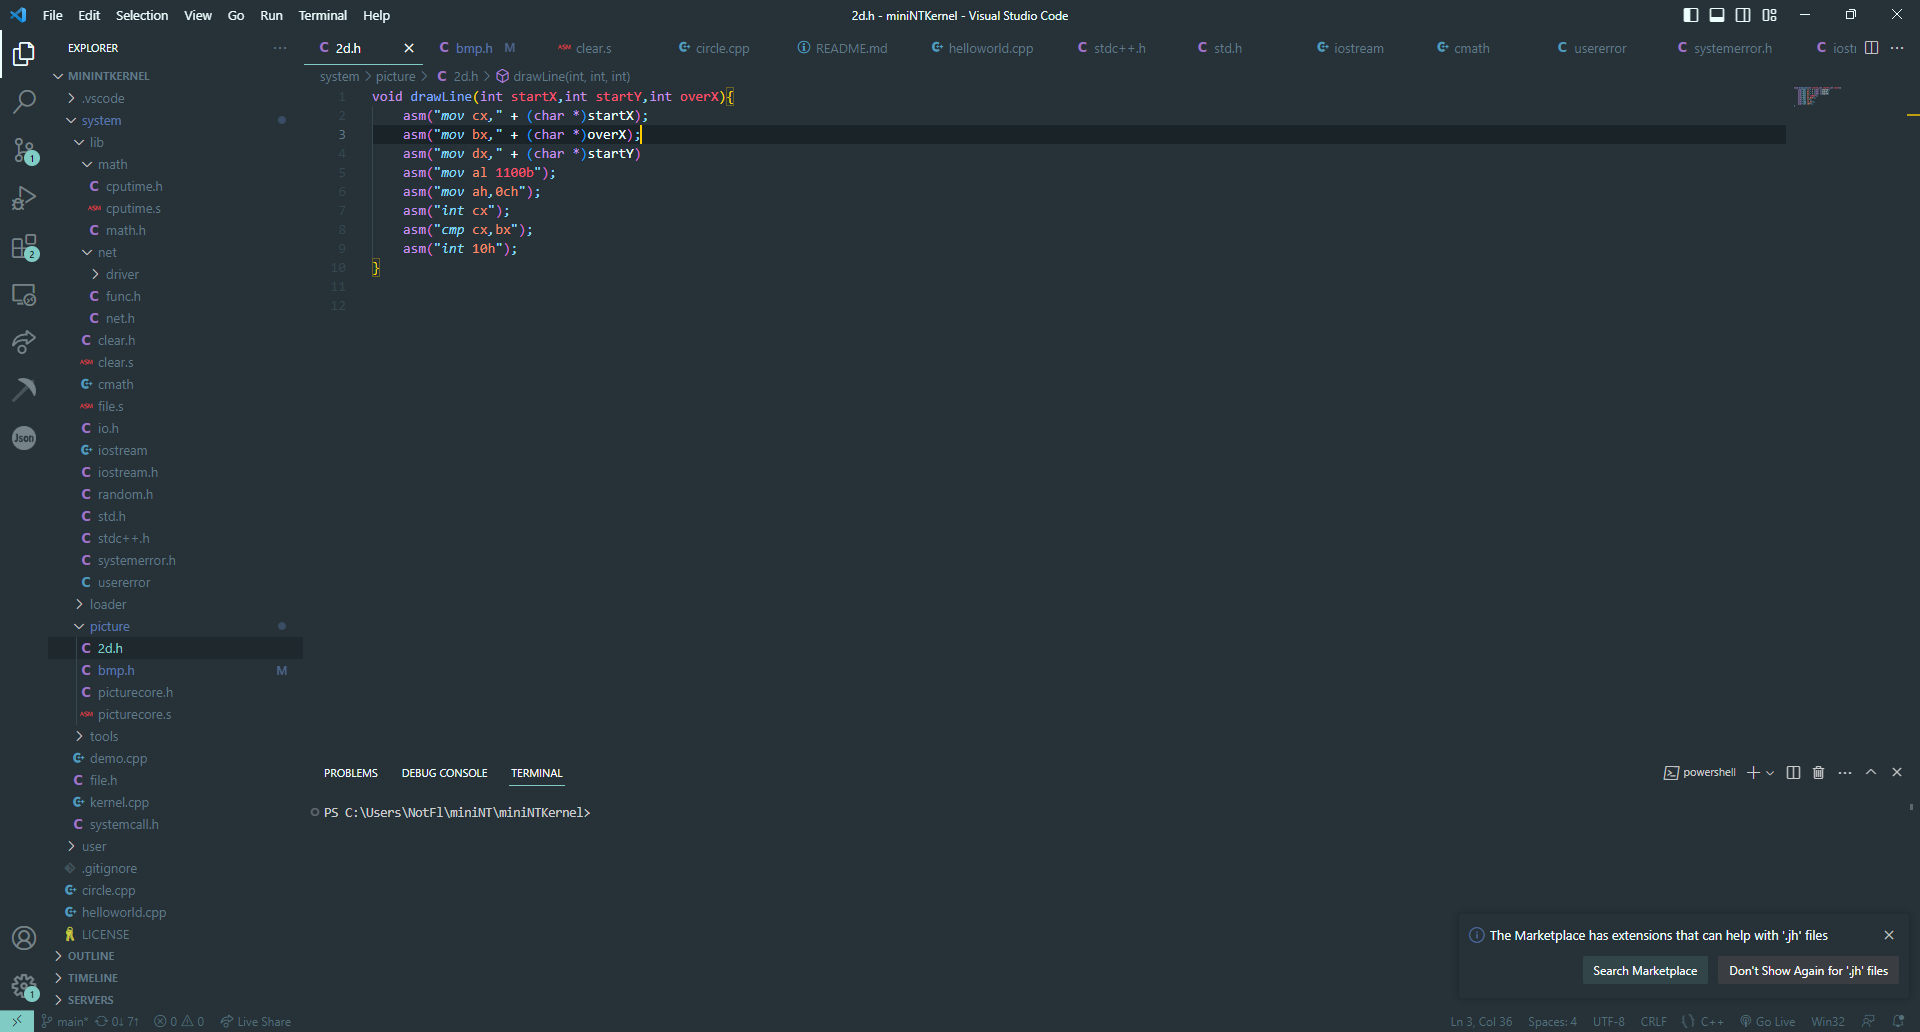The image size is (1920, 1032).
Task: Switch to the DEBUG CONSOLE tab
Action: click(x=444, y=773)
